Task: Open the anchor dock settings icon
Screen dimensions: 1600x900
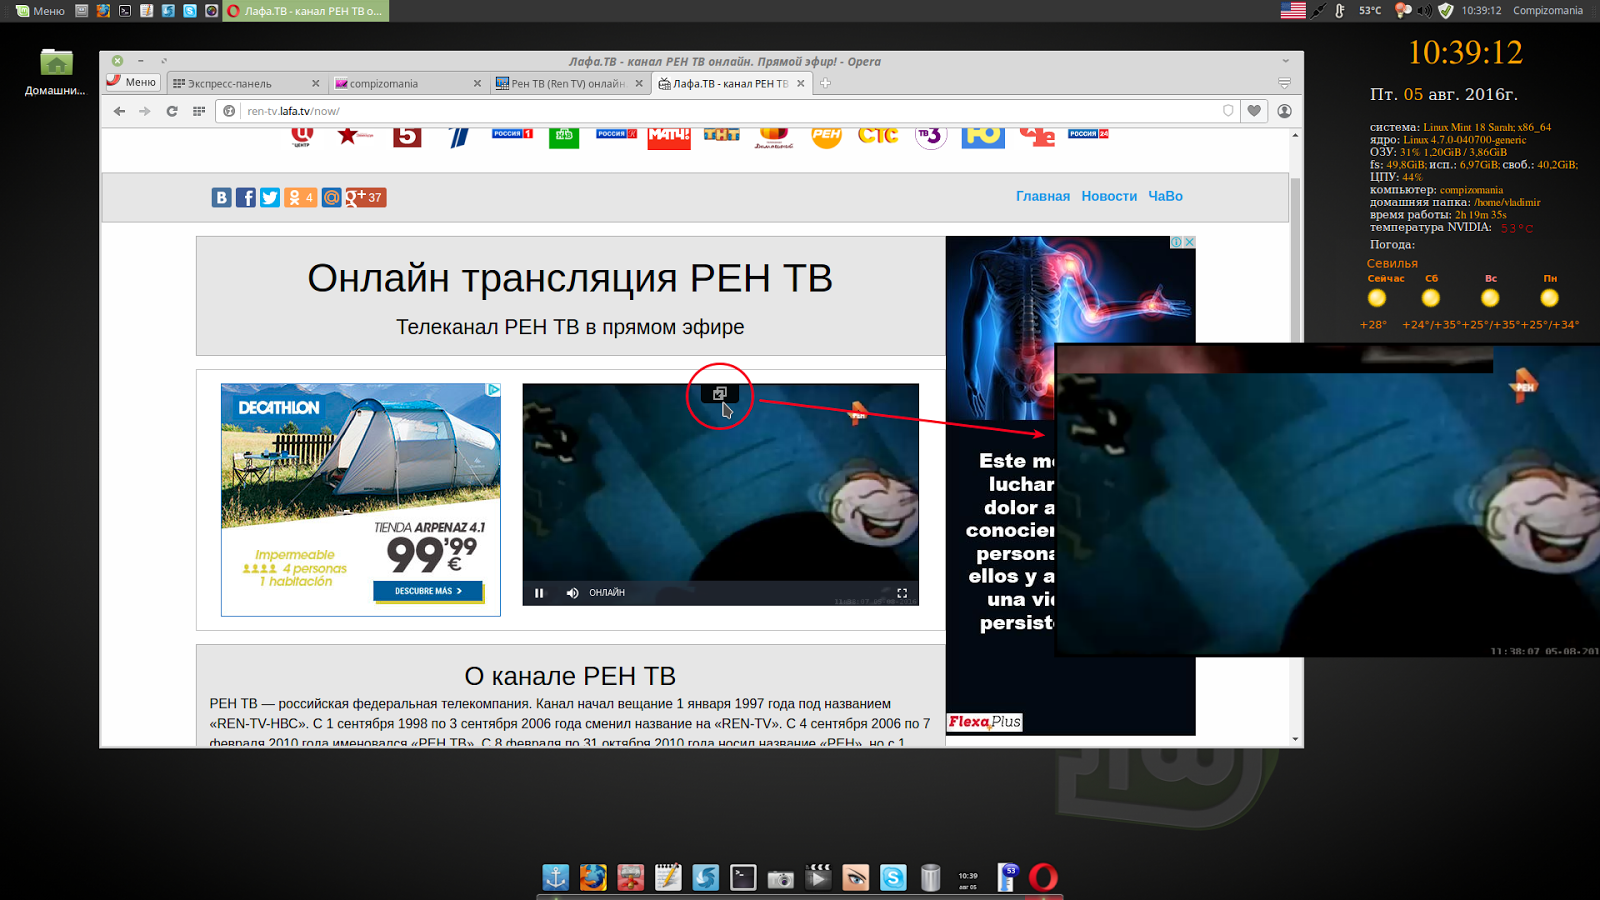Action: coord(555,877)
